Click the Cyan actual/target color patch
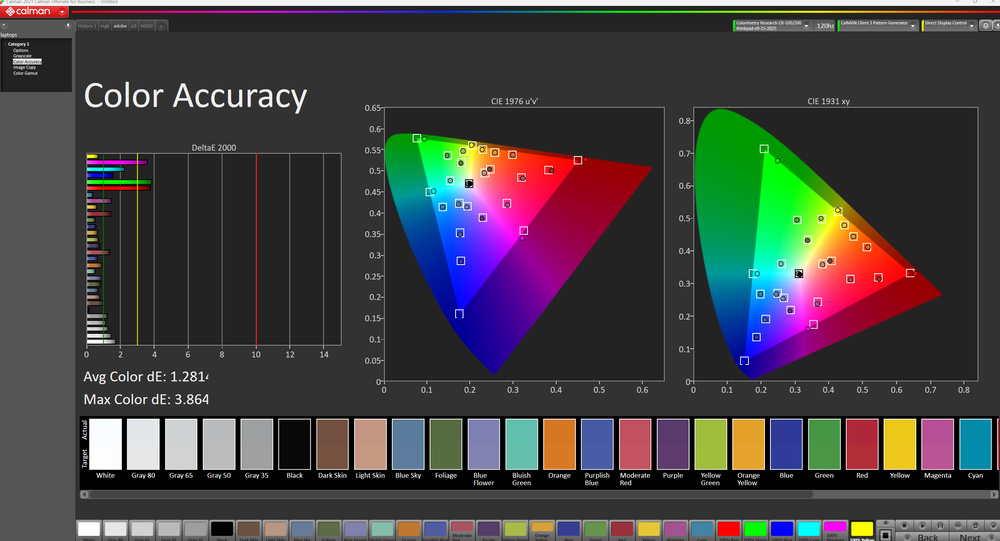The width and height of the screenshot is (1000, 541). 975,444
